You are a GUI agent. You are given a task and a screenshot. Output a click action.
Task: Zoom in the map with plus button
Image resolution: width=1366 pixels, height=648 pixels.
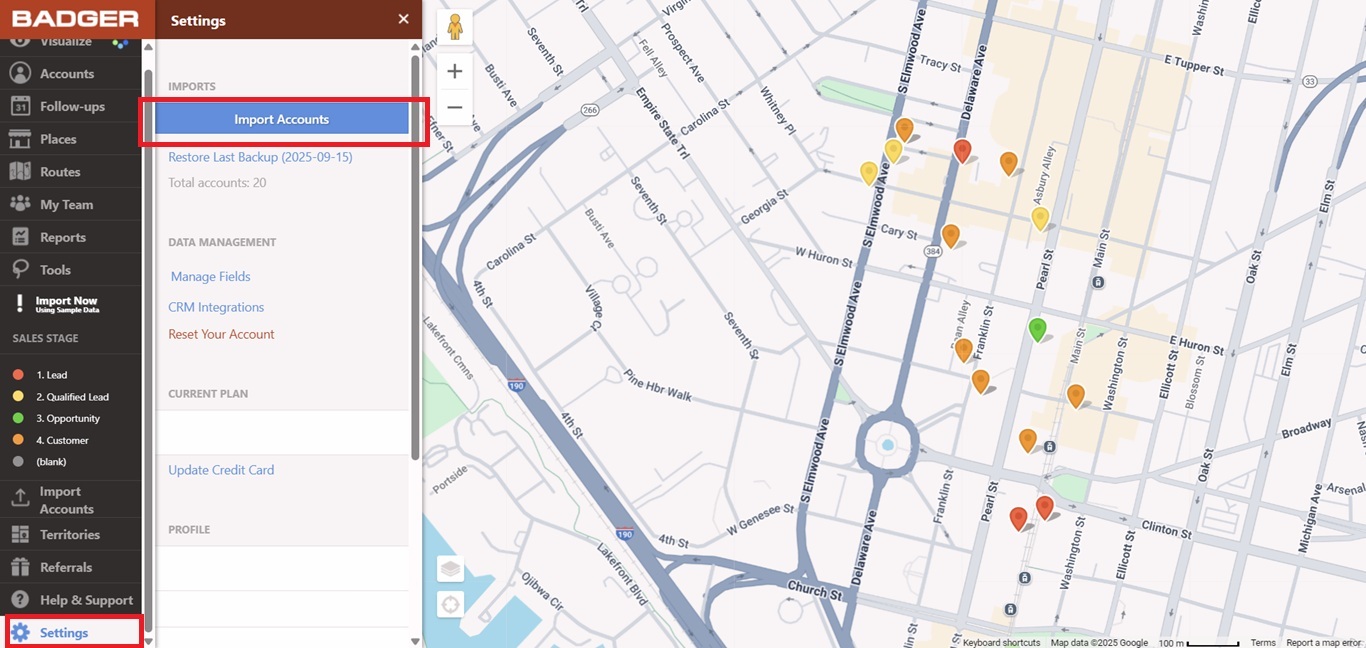(x=454, y=71)
